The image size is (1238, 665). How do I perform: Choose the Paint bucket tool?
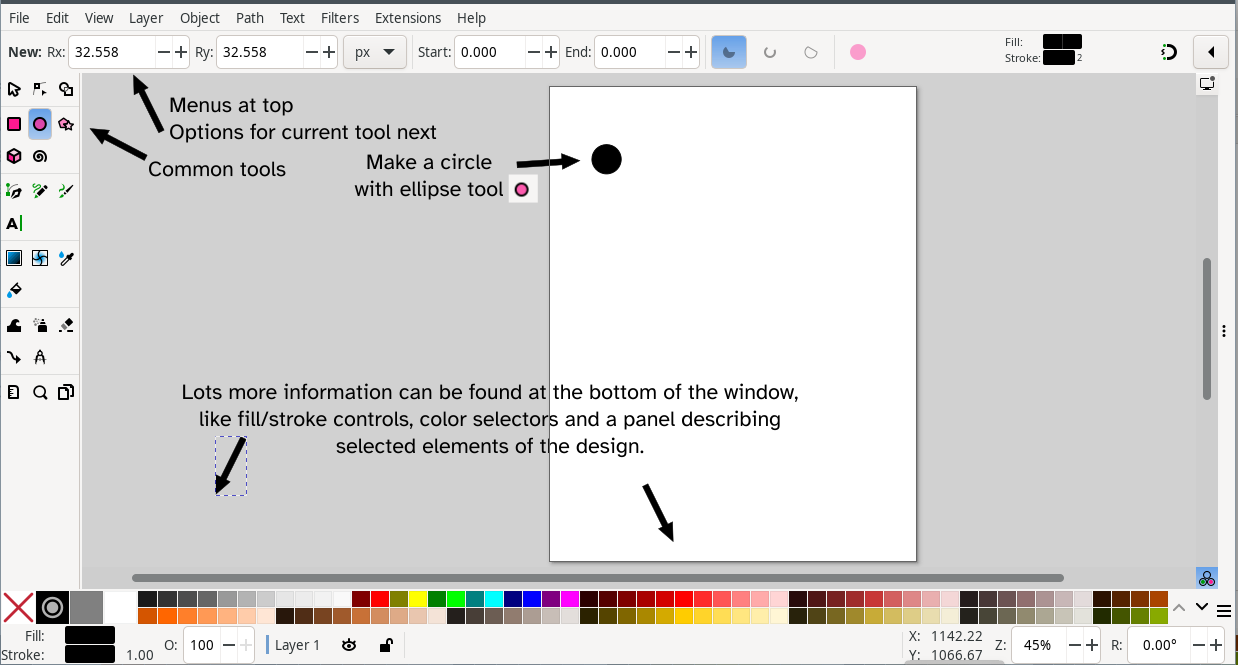(x=14, y=290)
